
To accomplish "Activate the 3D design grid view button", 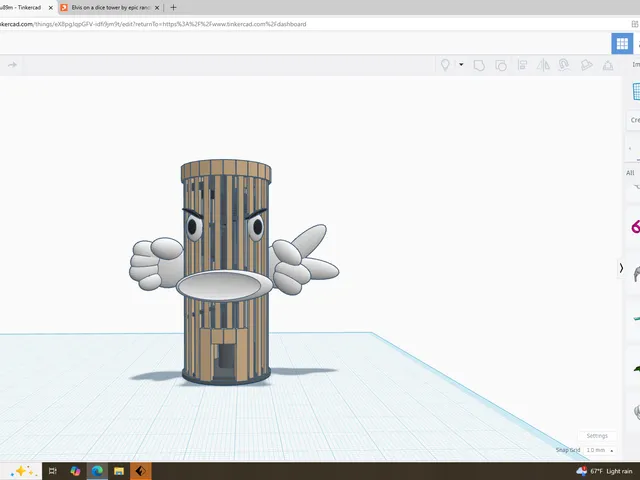I will click(622, 43).
